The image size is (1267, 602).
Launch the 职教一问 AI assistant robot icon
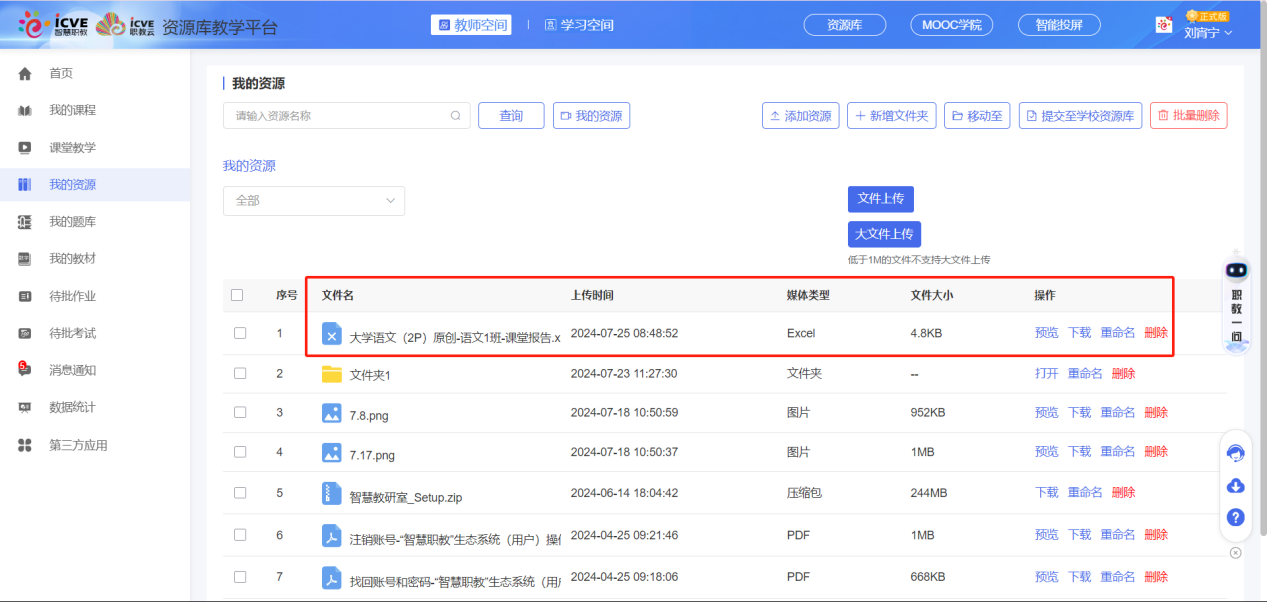tap(1236, 269)
